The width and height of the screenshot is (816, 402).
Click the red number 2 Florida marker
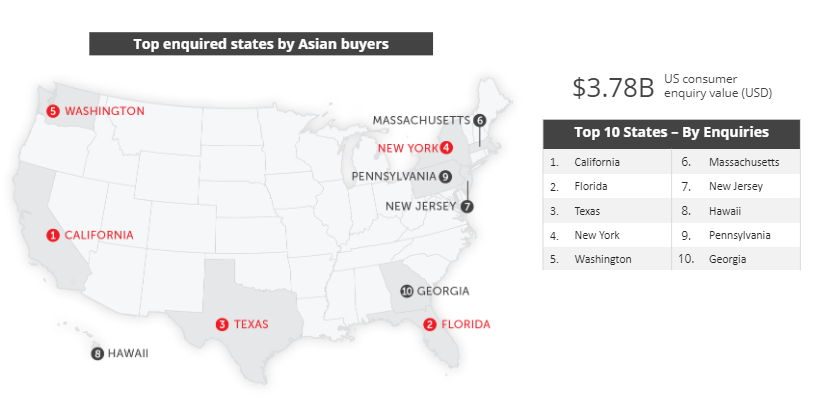[x=429, y=324]
